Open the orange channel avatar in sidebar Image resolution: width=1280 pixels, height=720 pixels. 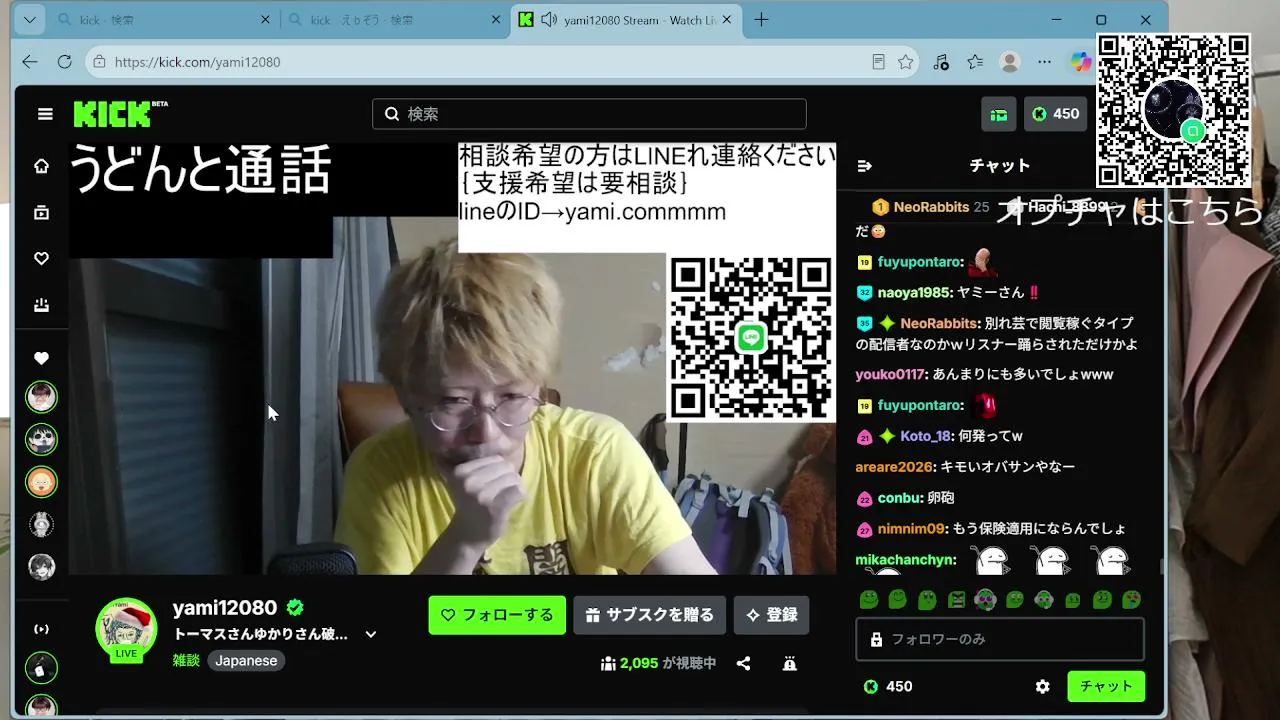pos(41,482)
